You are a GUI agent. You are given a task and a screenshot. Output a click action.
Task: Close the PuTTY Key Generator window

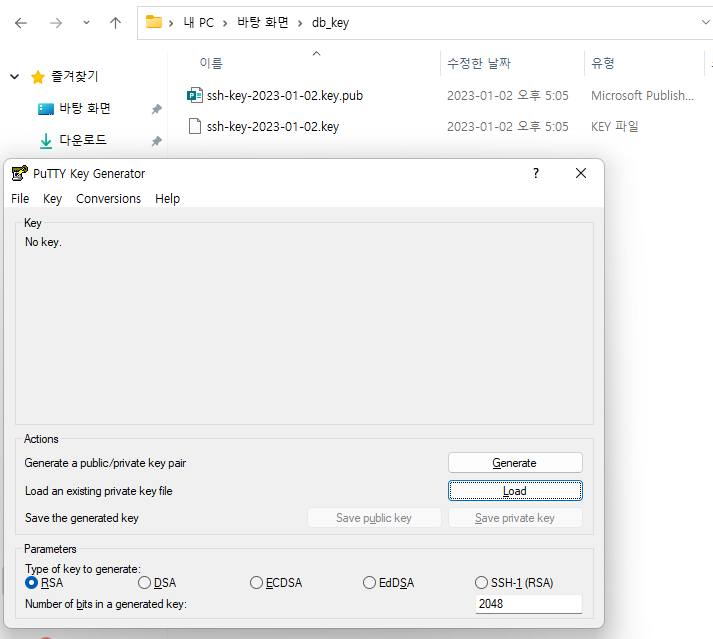(581, 173)
